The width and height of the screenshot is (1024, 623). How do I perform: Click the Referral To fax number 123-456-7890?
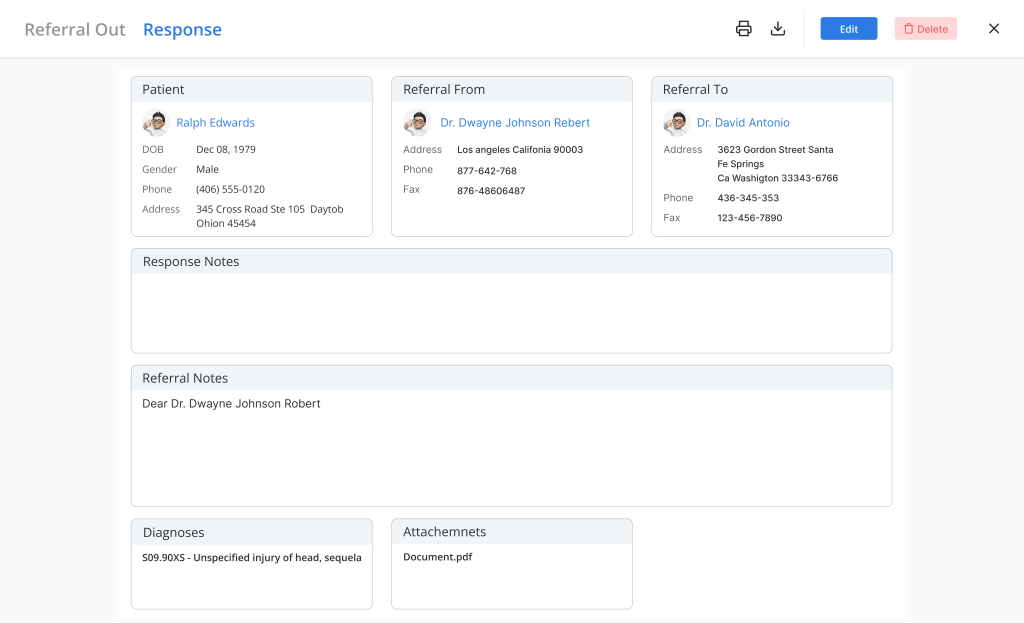[x=749, y=218]
